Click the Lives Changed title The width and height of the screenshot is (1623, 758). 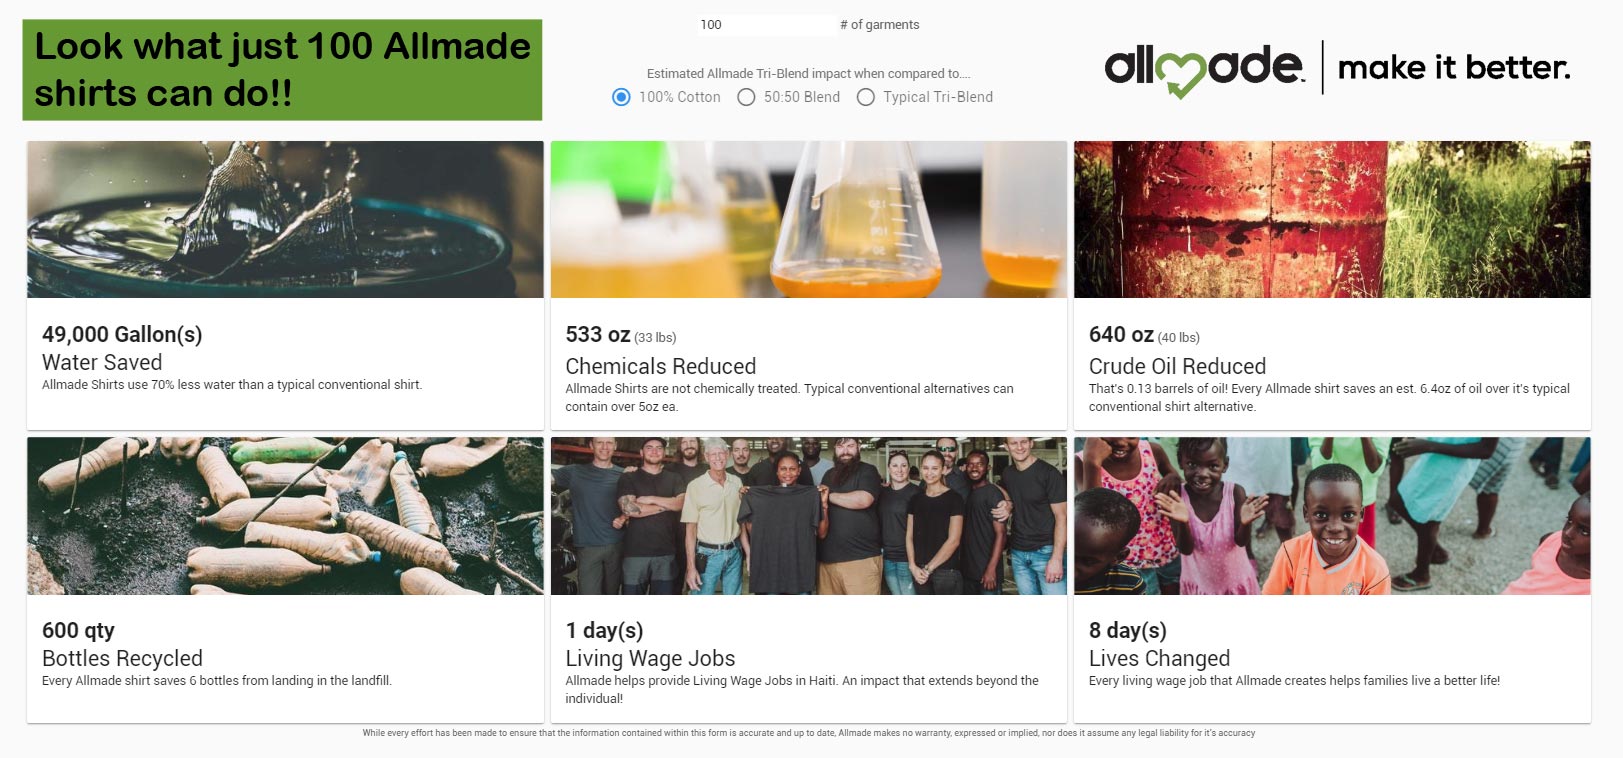(1159, 658)
